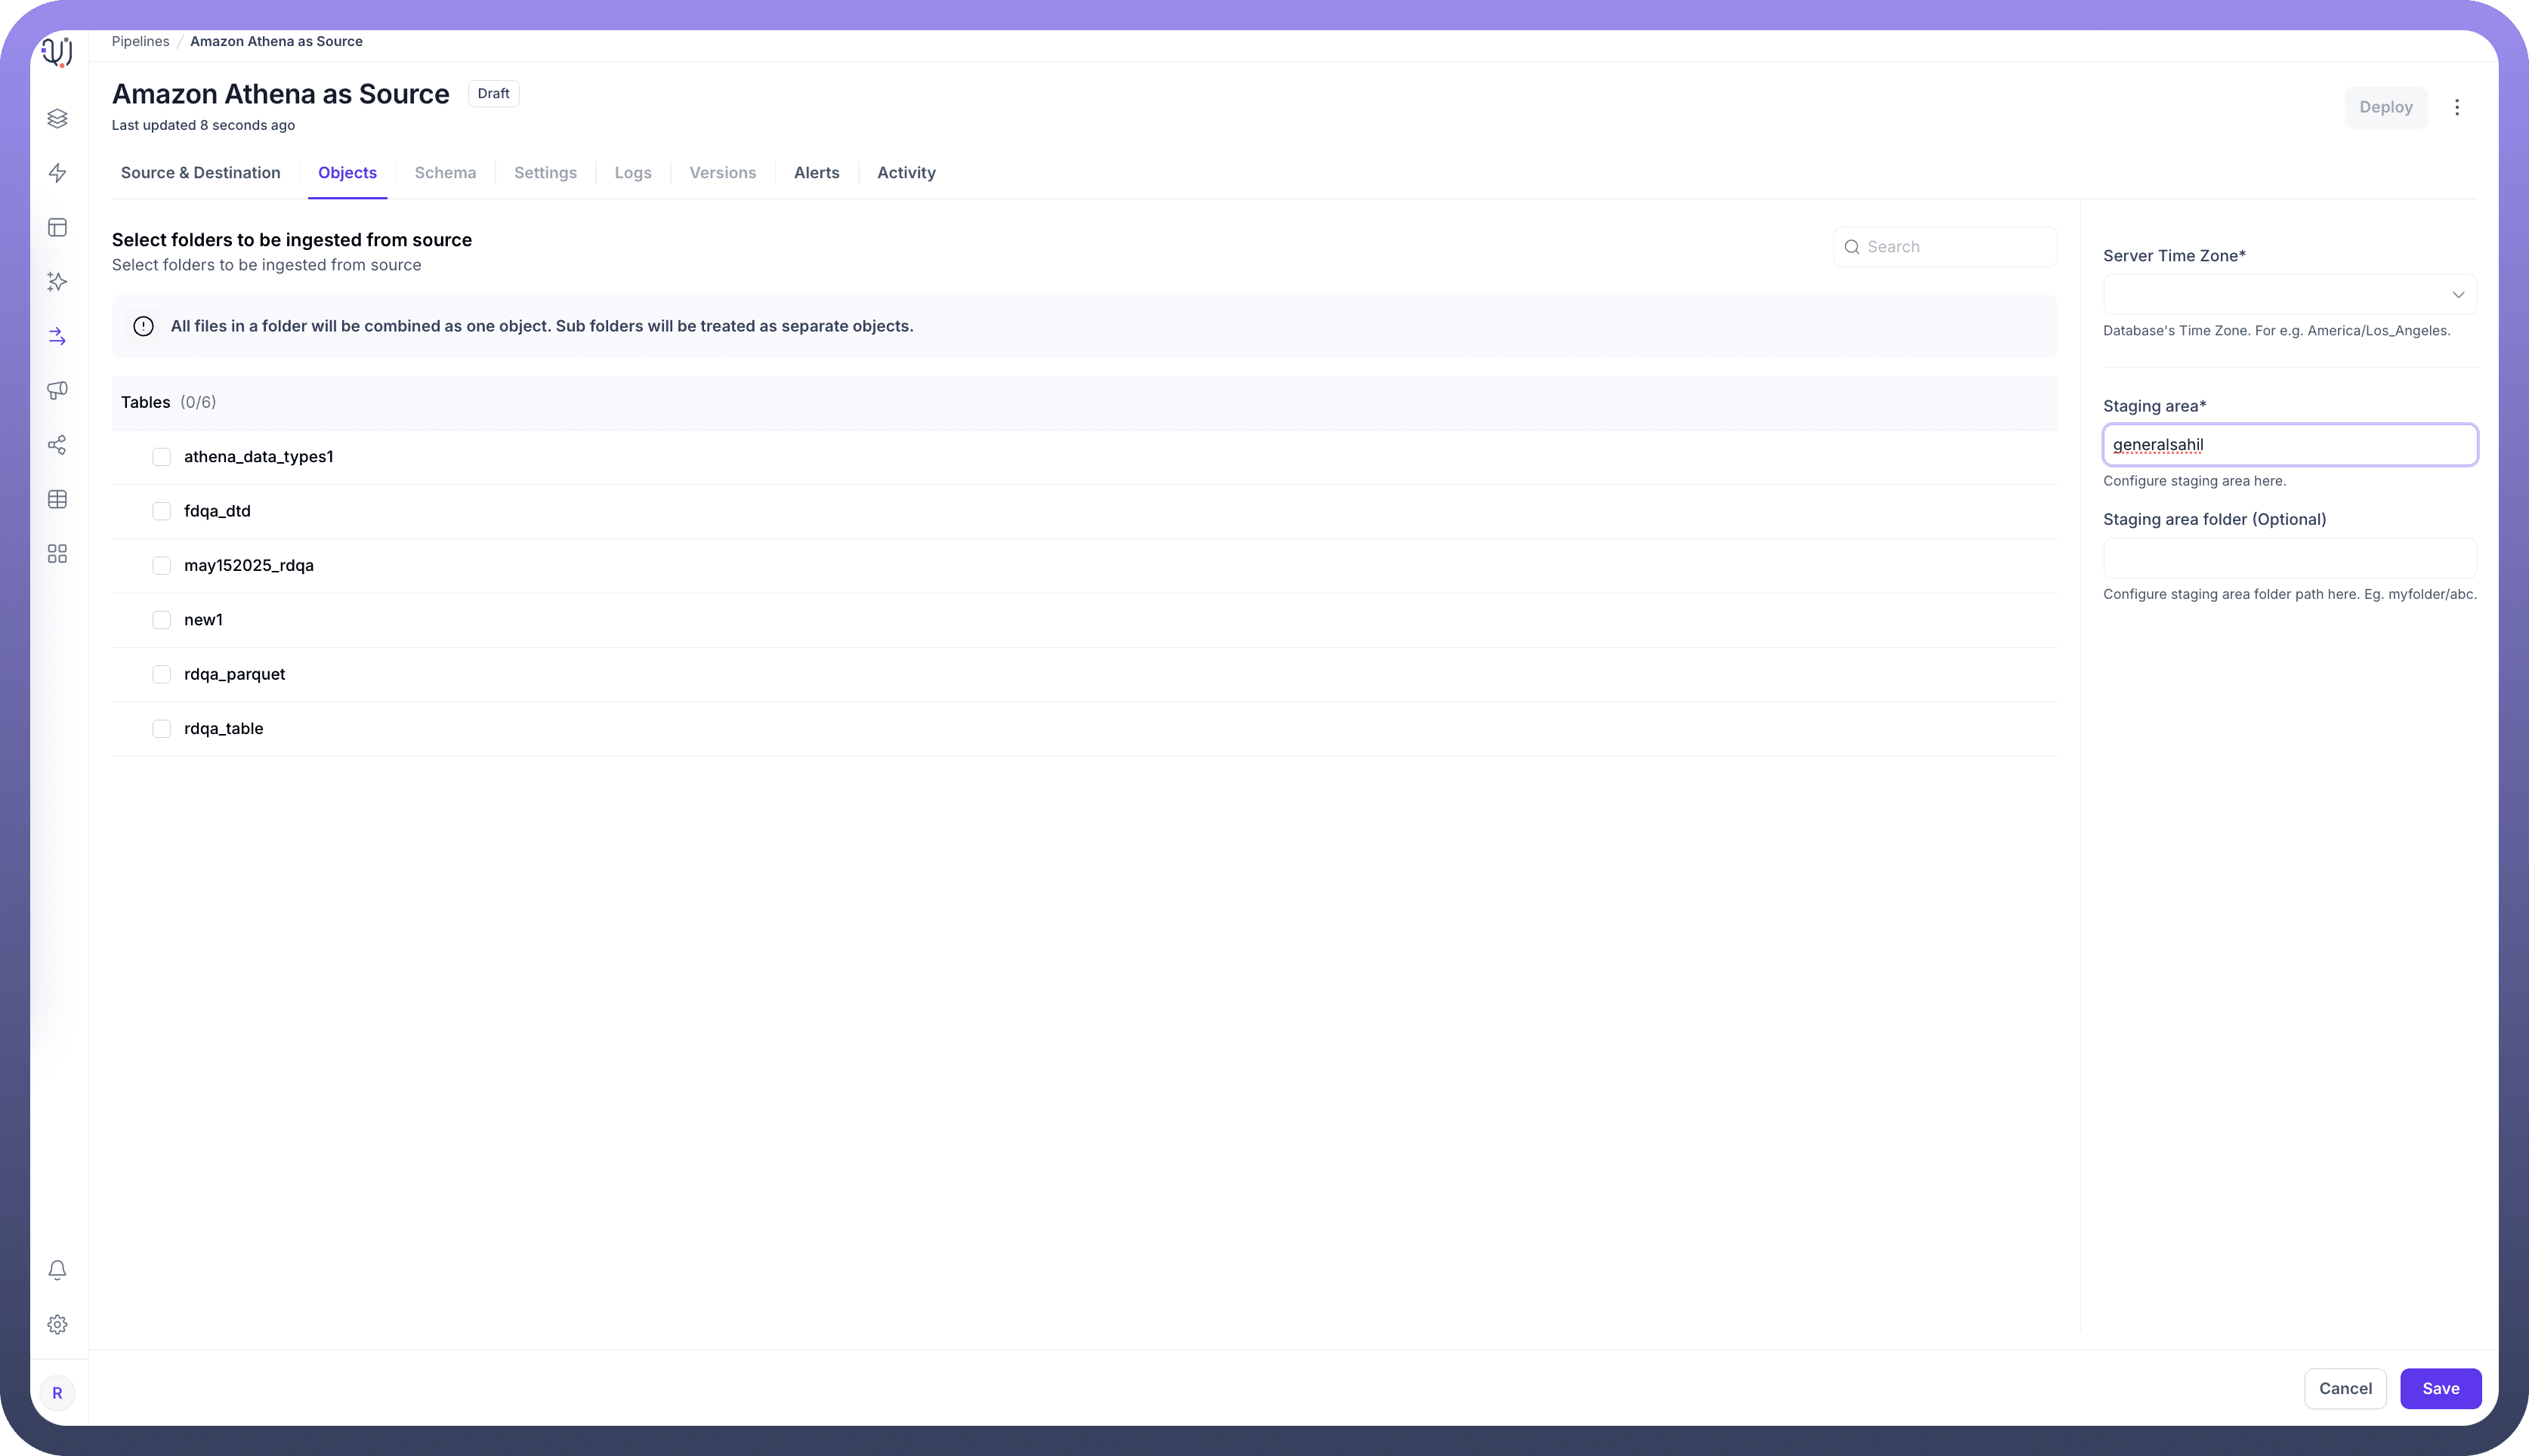The height and width of the screenshot is (1456, 2529).
Task: Select the rdqa_parquet table checkbox
Action: [161, 674]
